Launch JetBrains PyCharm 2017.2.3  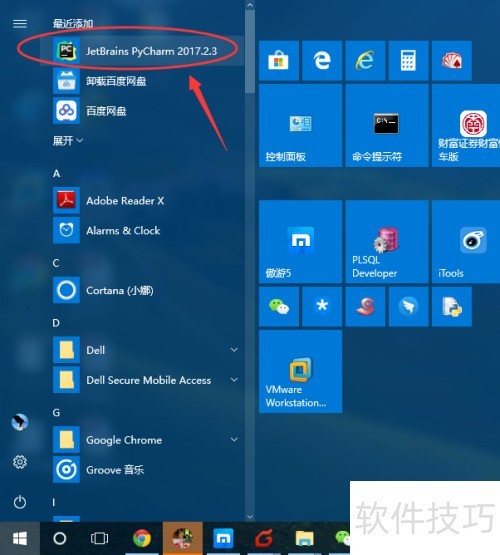pos(142,51)
